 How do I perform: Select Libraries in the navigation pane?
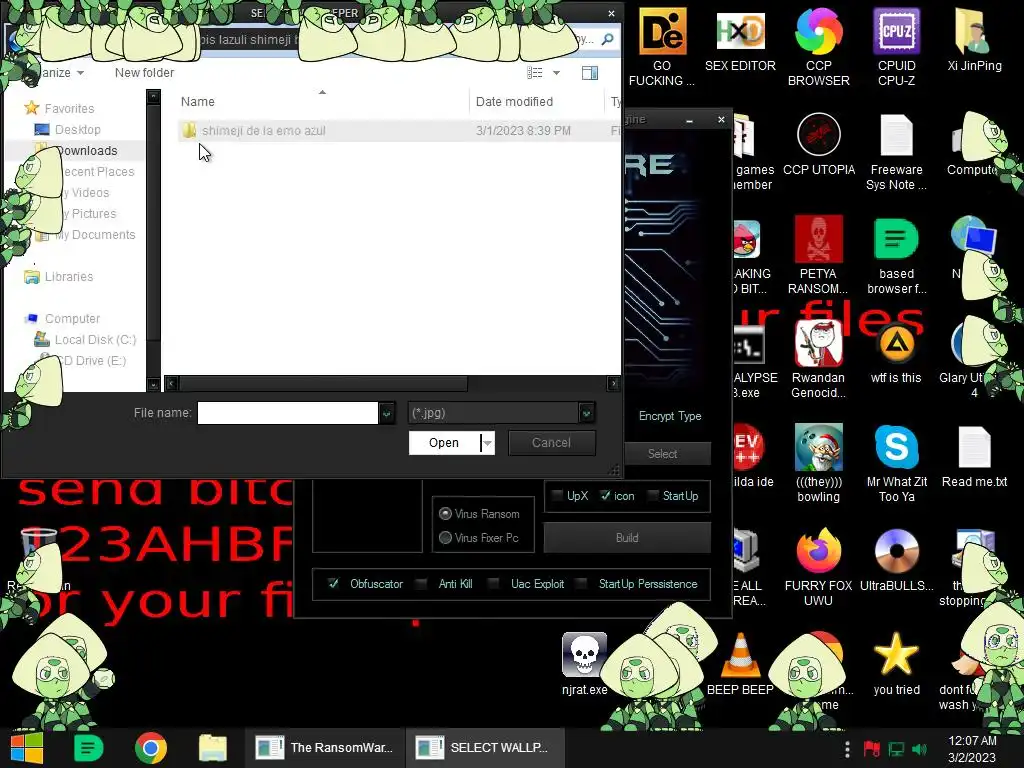(x=59, y=277)
